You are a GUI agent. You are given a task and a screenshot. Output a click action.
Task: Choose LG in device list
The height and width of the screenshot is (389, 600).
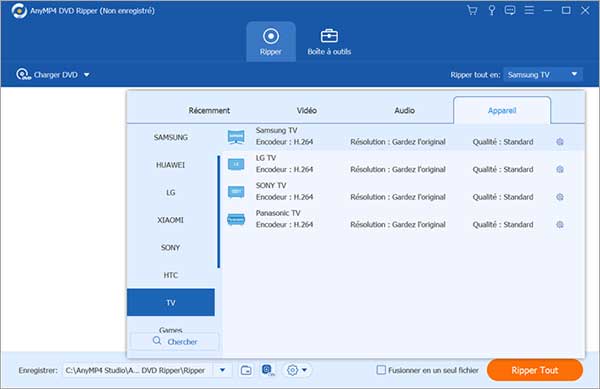click(x=171, y=192)
